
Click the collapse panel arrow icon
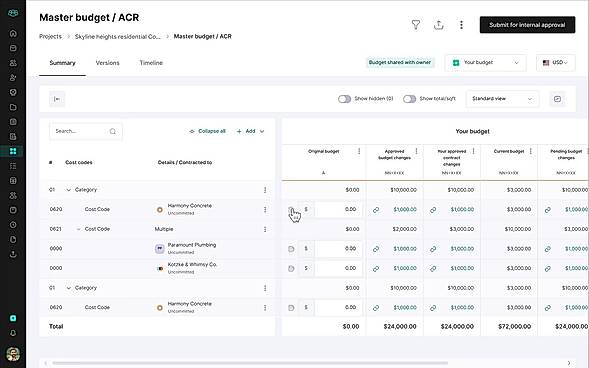click(x=57, y=99)
